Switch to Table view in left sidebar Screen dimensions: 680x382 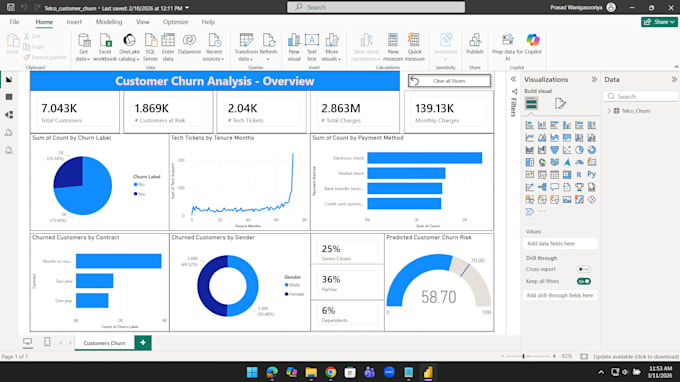[9, 97]
